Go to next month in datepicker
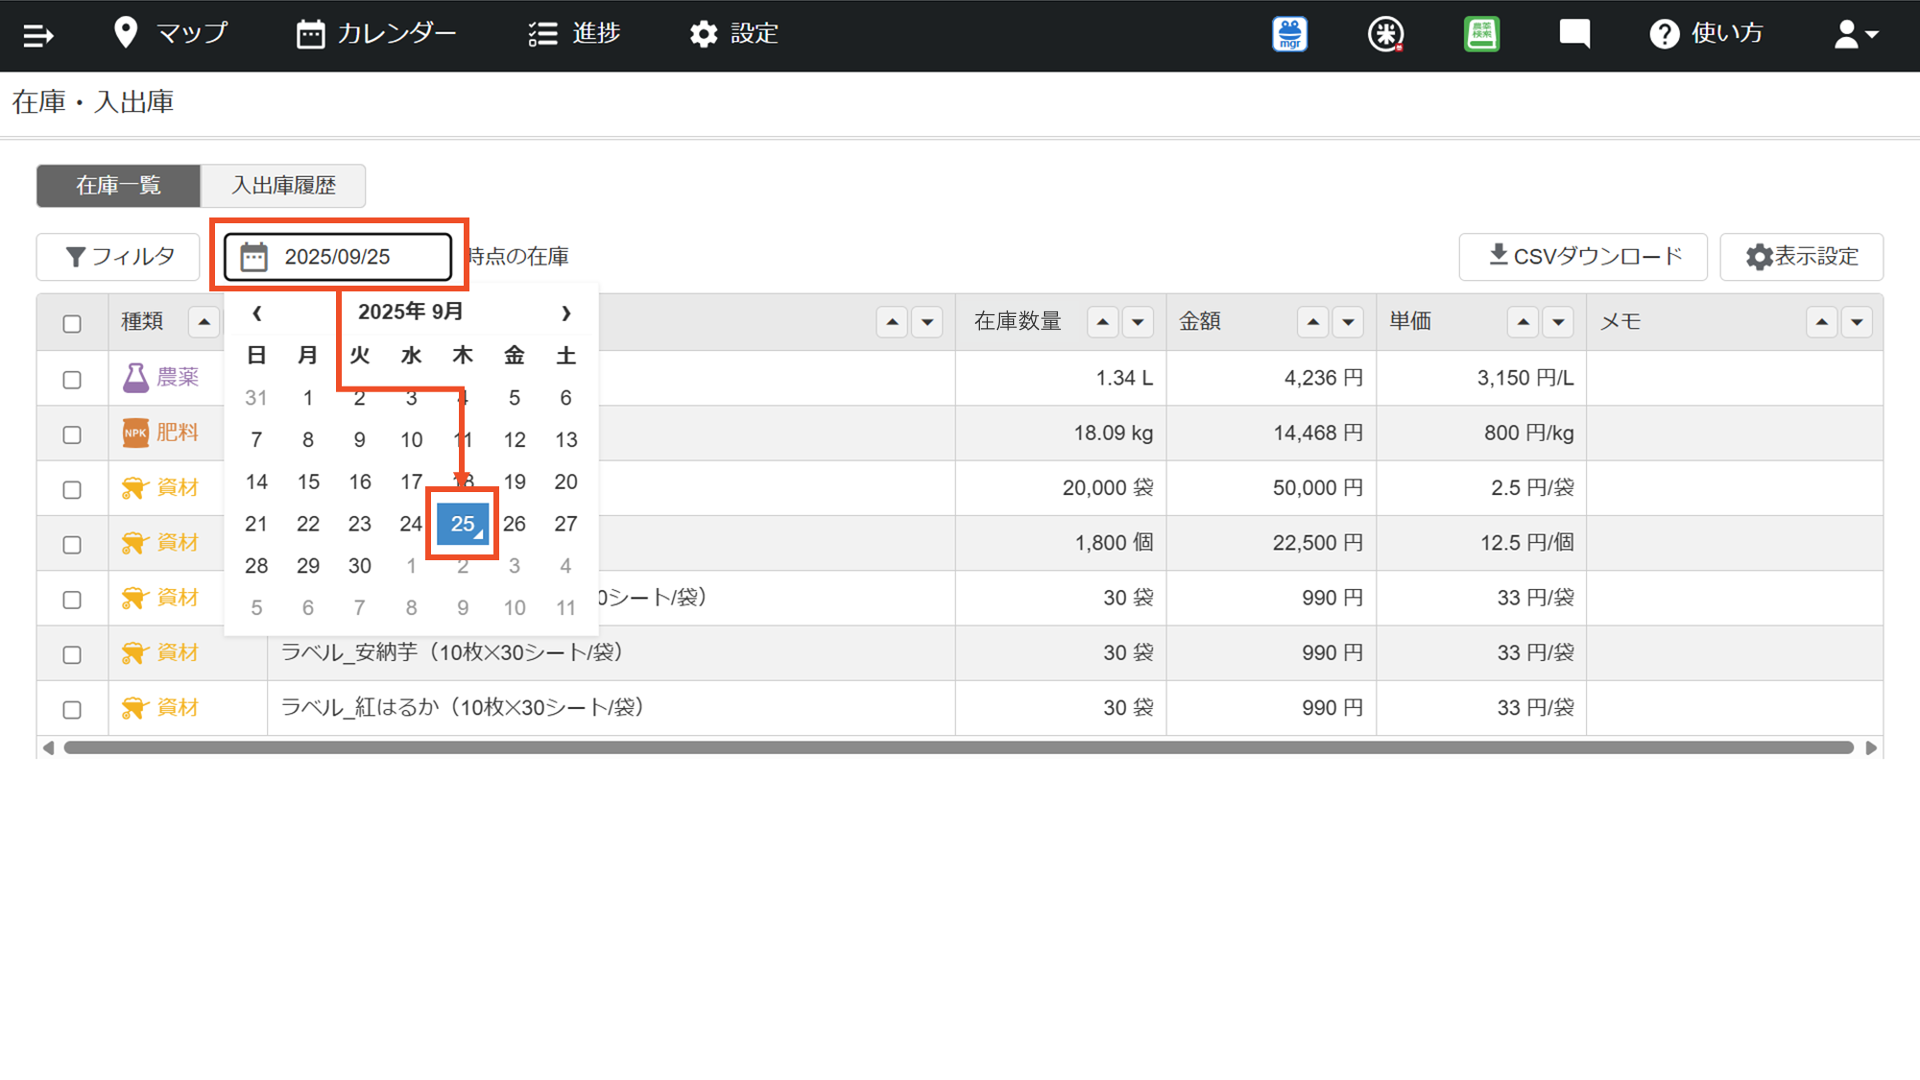Screen dimensions: 1920x1080 point(566,313)
